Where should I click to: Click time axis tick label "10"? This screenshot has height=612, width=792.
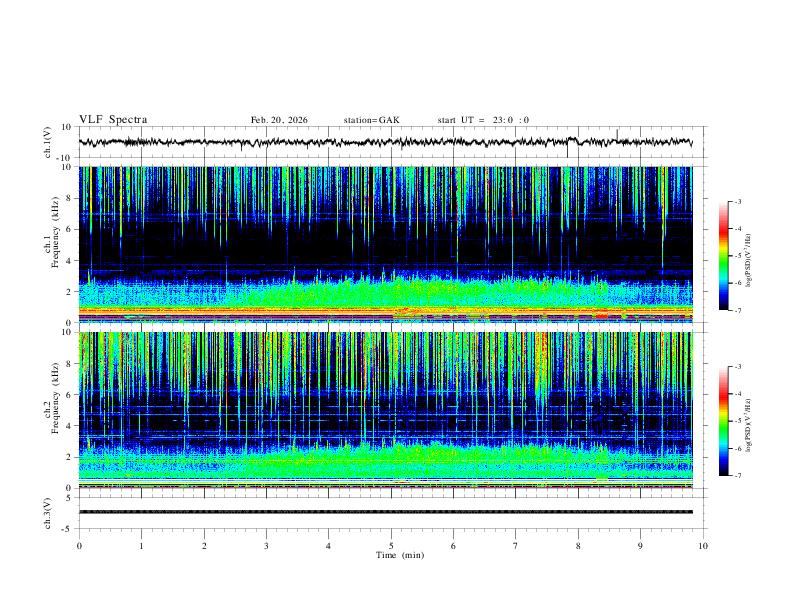(703, 546)
